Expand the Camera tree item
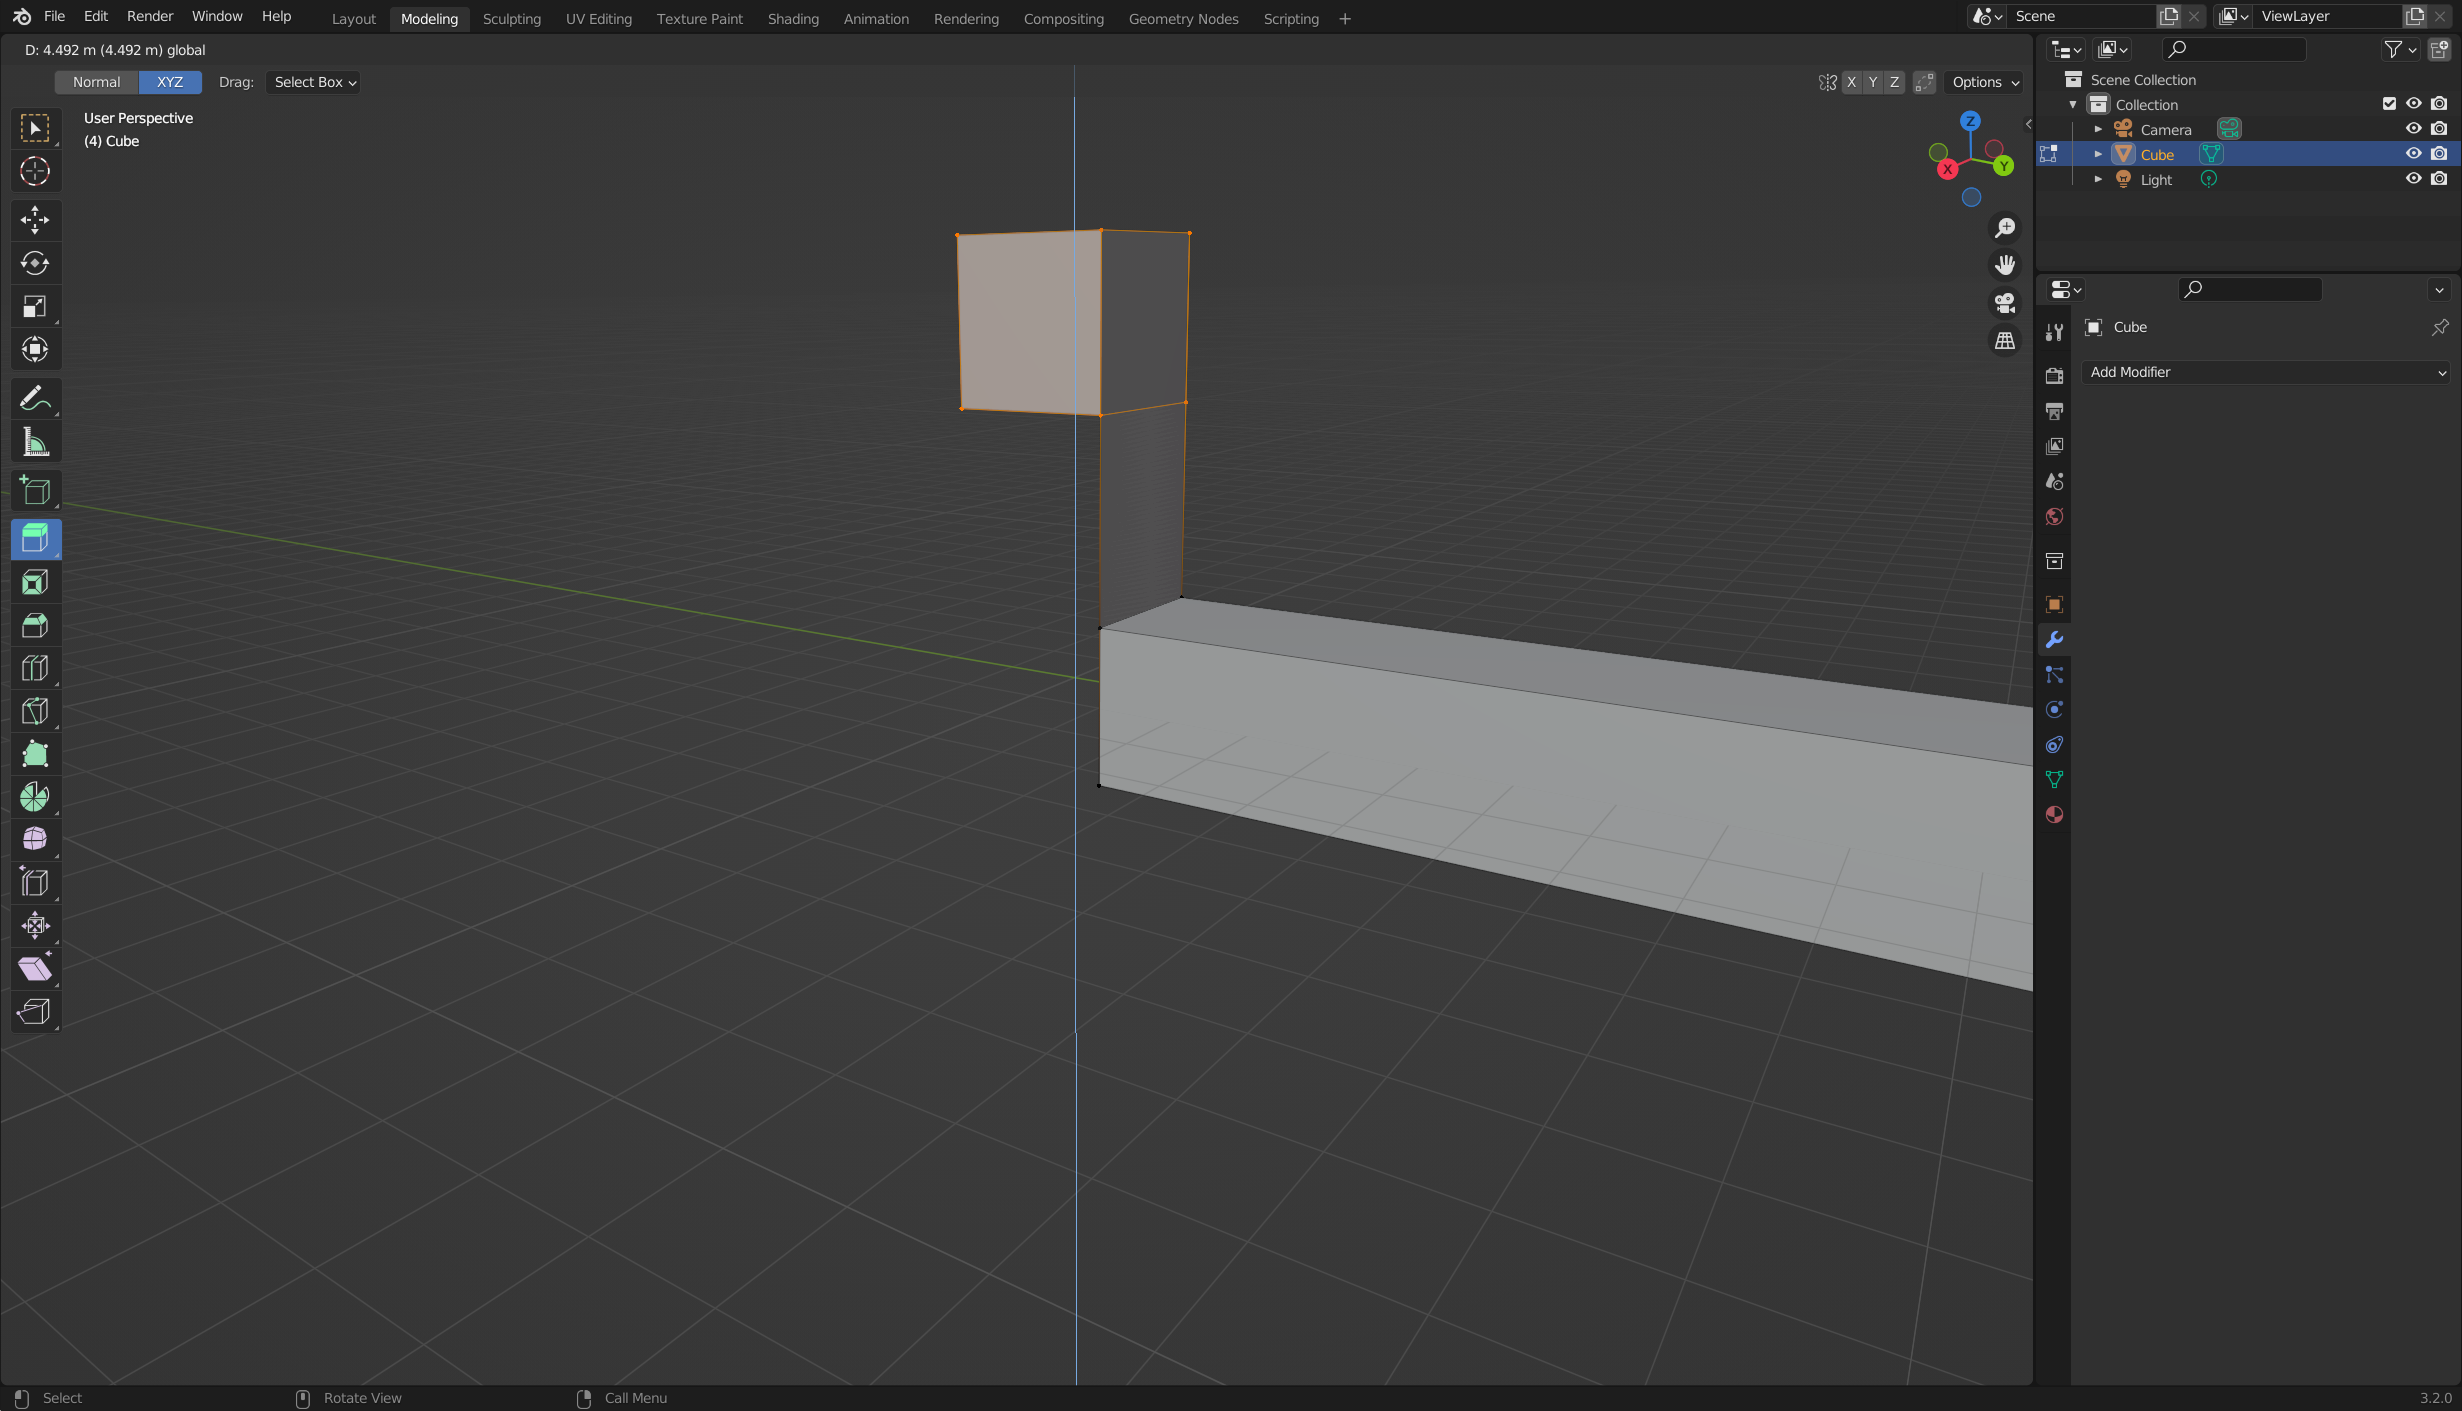The height and width of the screenshot is (1411, 2462). [2098, 129]
